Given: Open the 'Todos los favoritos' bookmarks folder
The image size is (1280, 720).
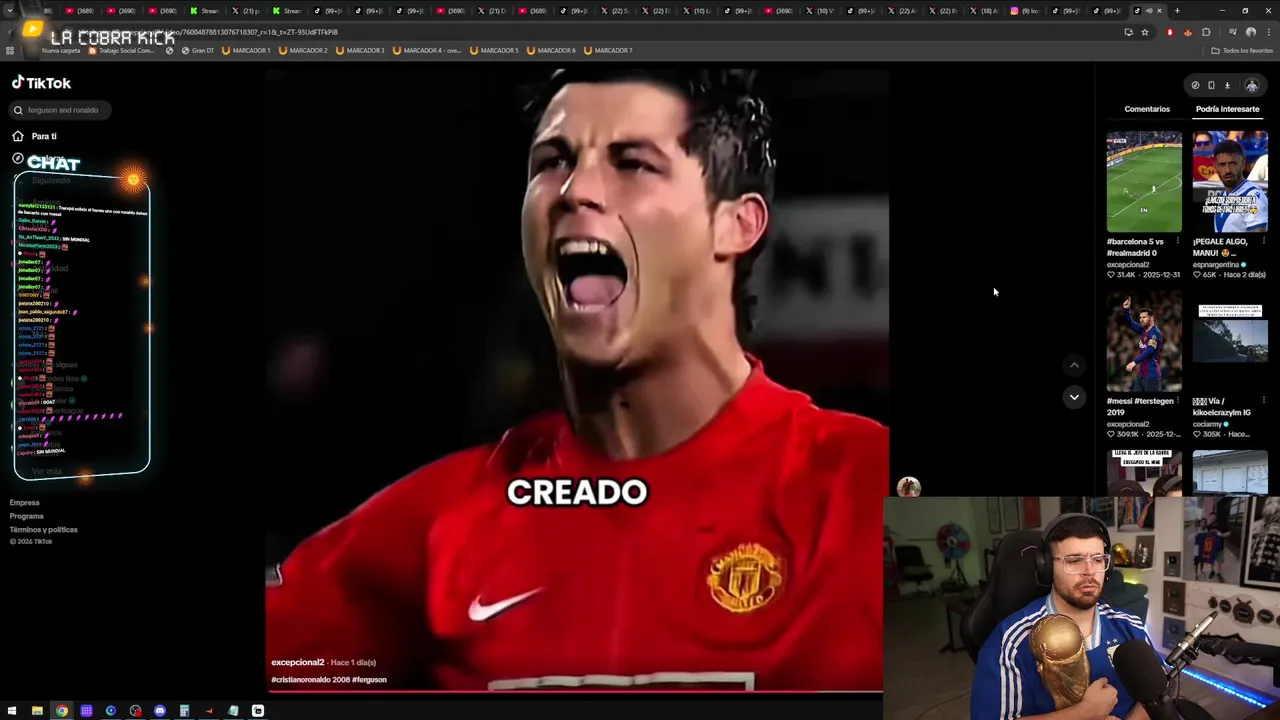Looking at the screenshot, I should point(1242,50).
